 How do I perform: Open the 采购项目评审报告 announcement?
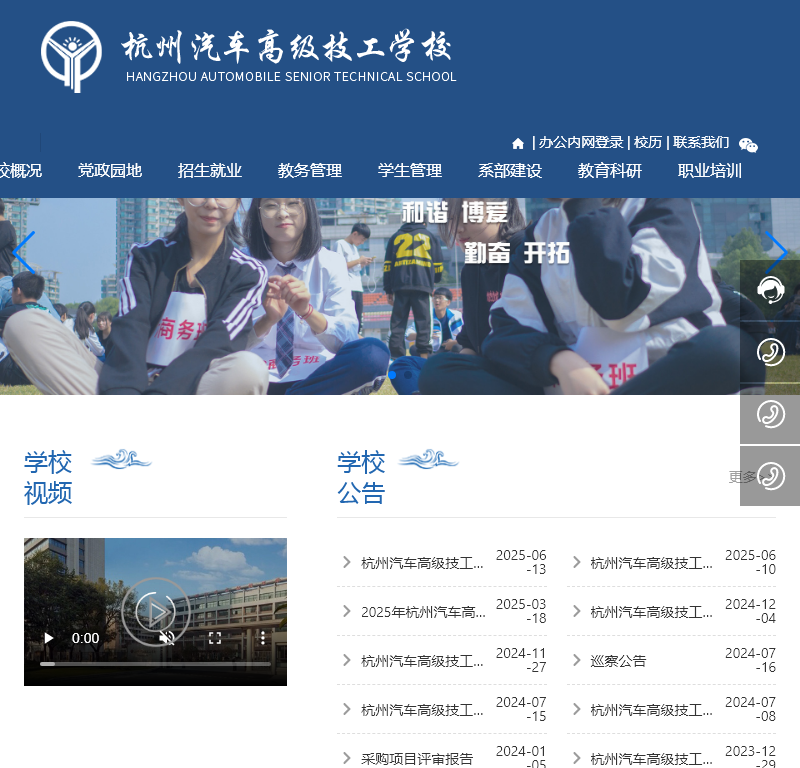click(417, 759)
